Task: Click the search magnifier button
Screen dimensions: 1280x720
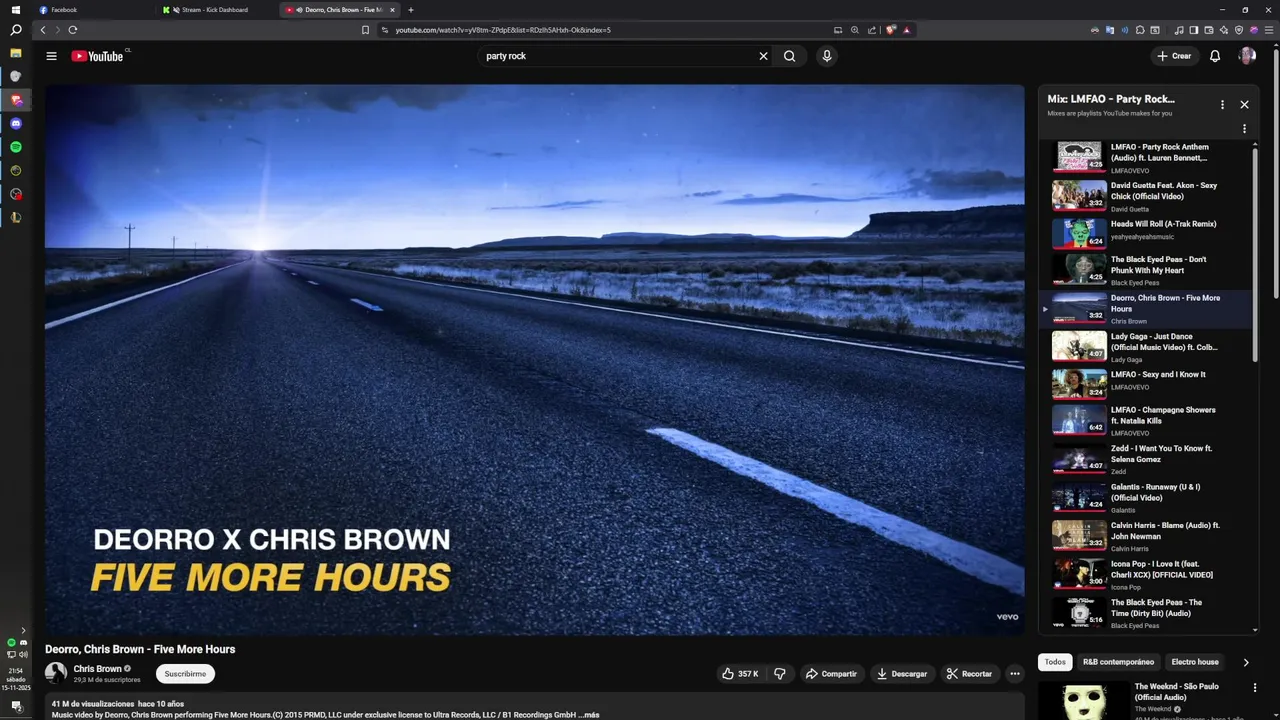Action: point(790,56)
